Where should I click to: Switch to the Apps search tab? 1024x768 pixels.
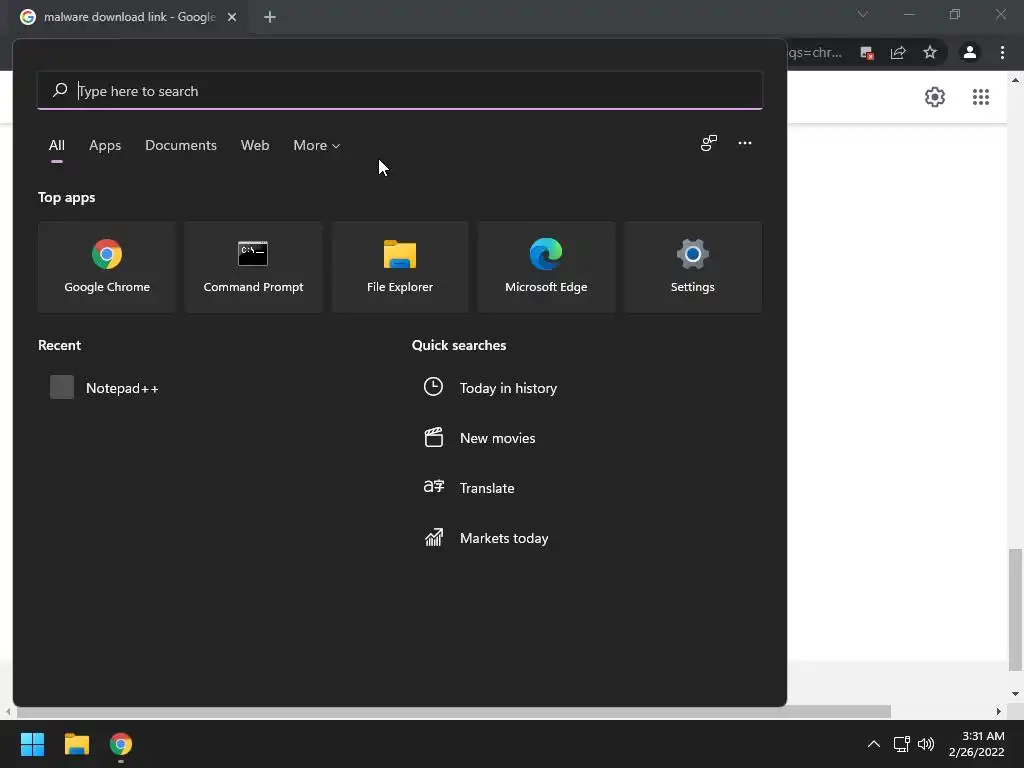click(105, 146)
